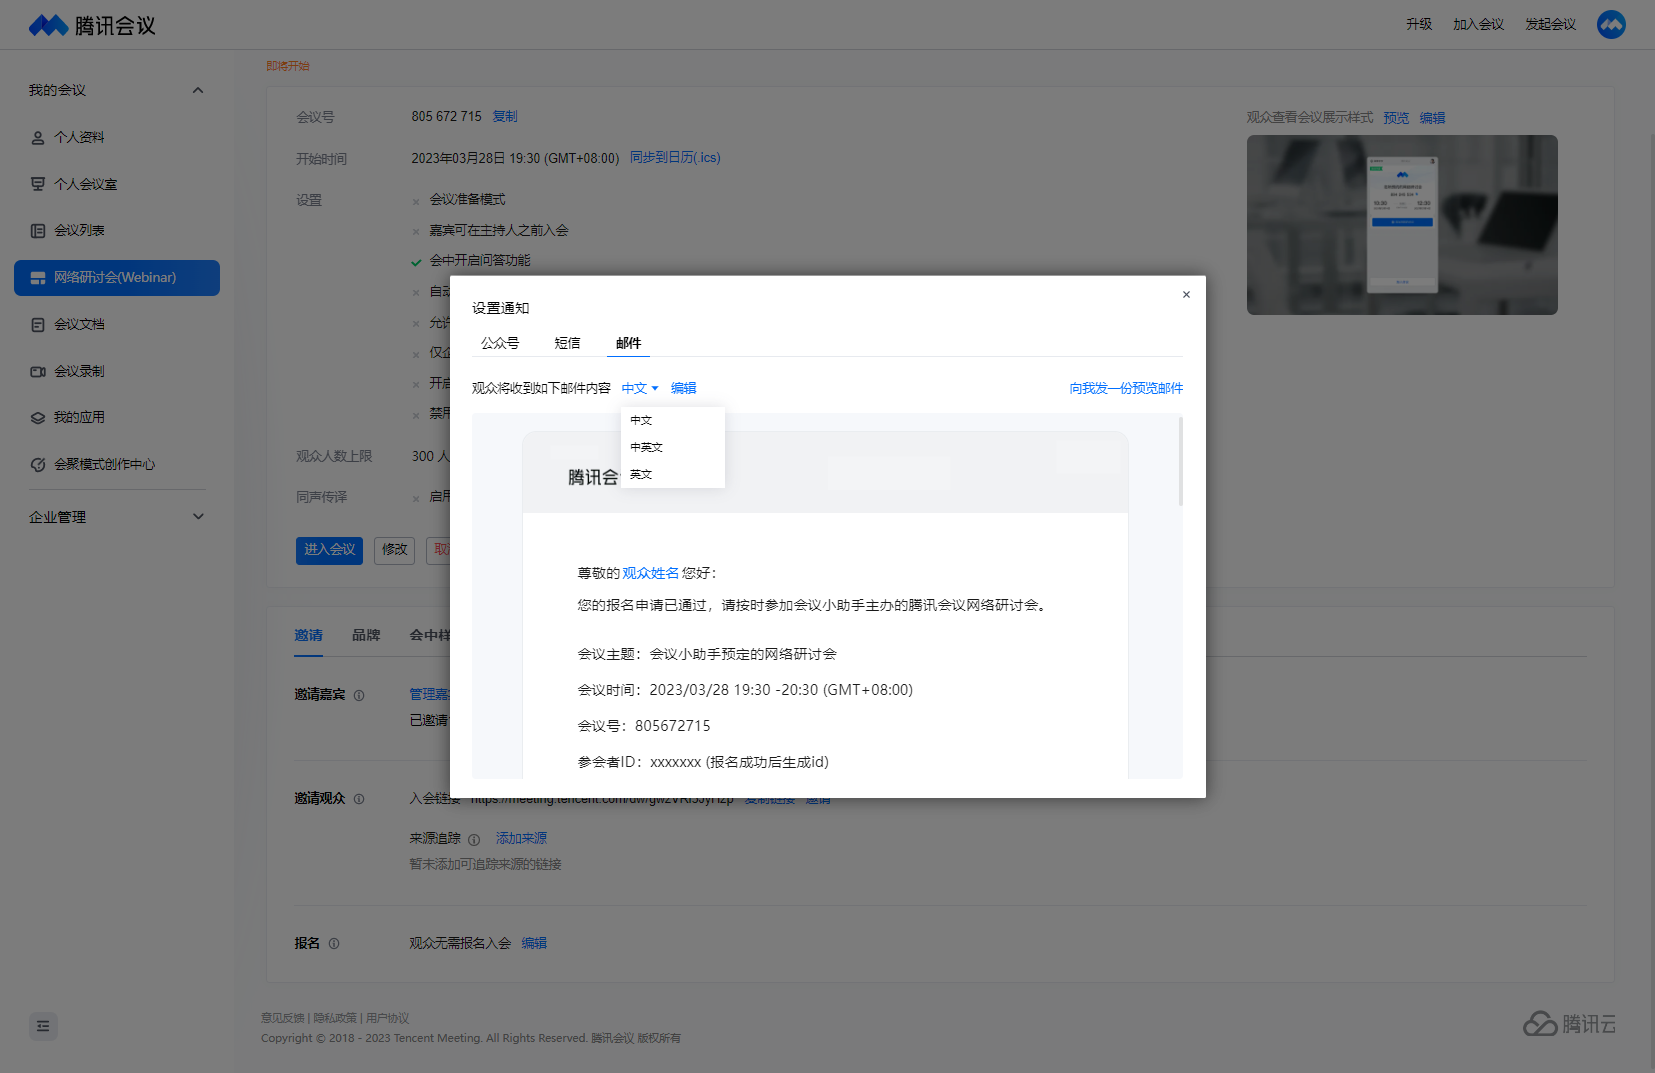Click 观众姓名 placeholder link in email

650,573
